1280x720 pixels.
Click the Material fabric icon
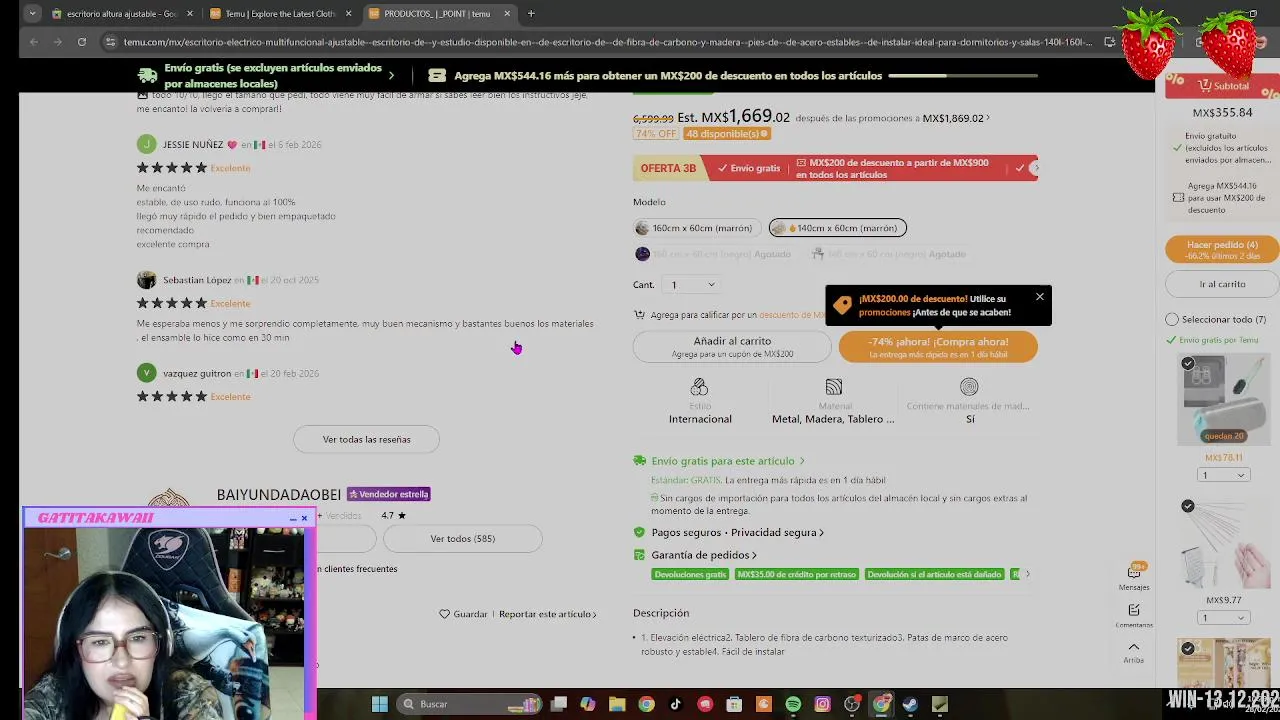834,387
